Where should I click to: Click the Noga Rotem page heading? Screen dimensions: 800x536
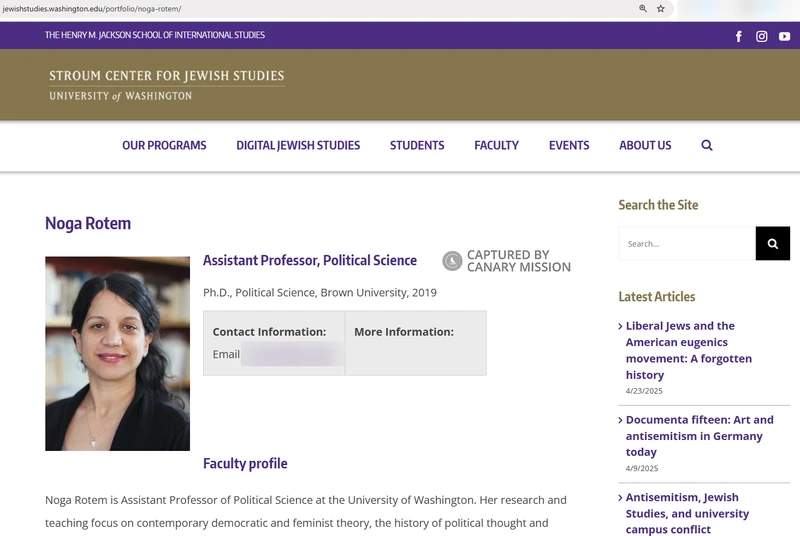click(x=88, y=223)
